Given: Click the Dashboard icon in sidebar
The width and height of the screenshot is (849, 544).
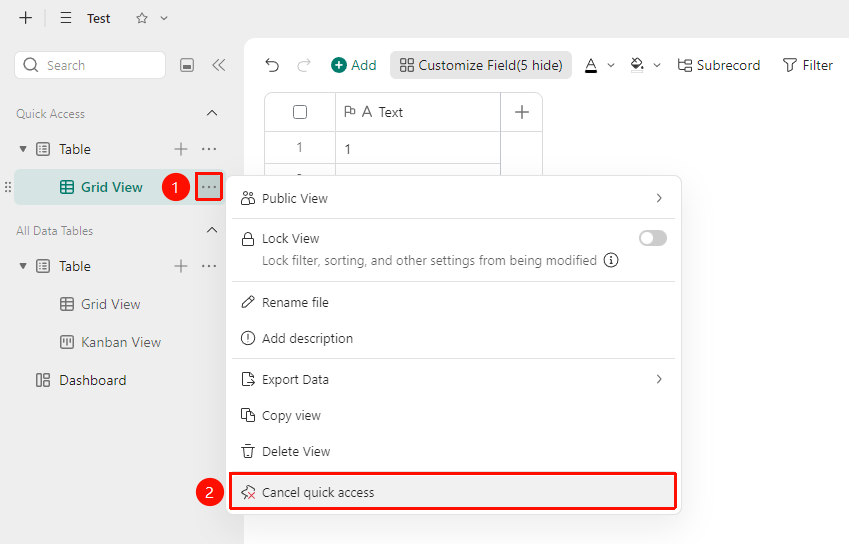Looking at the screenshot, I should pos(43,380).
